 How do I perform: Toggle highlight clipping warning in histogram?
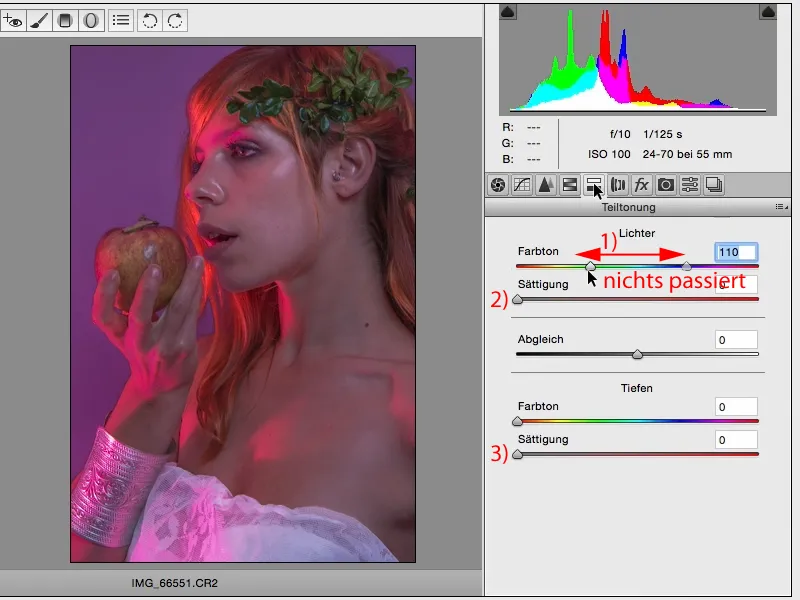[768, 12]
